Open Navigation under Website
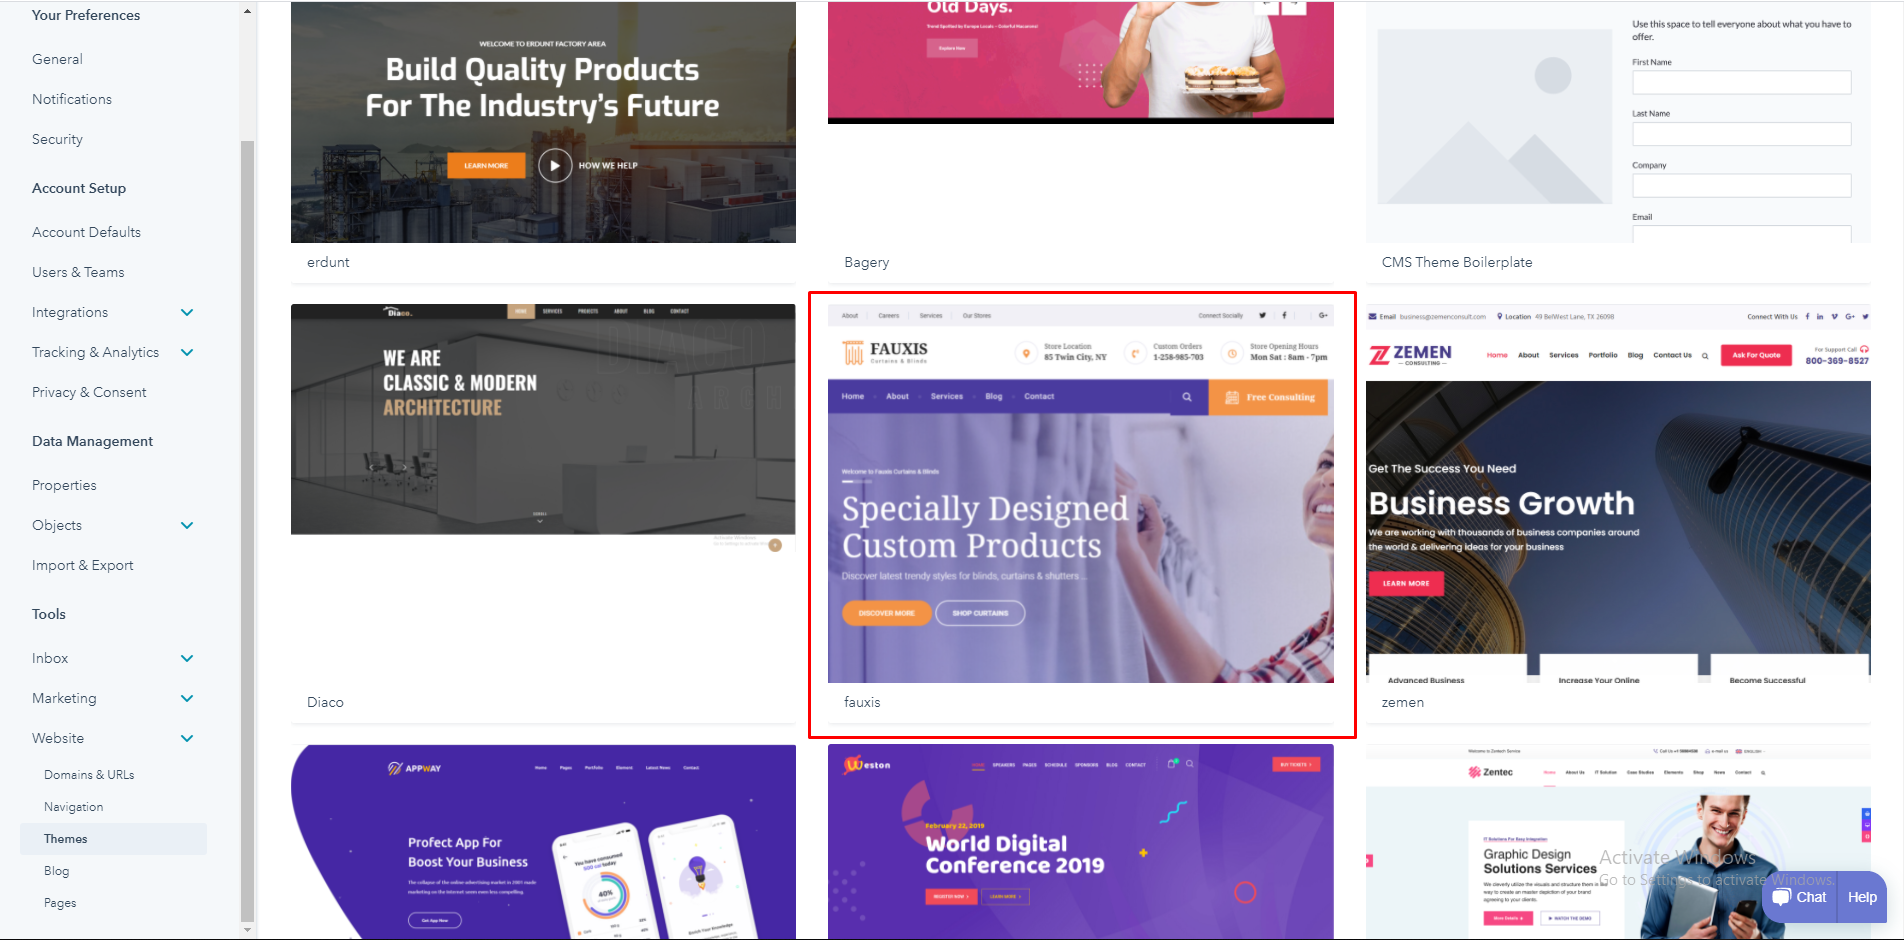1904x940 pixels. coord(73,807)
